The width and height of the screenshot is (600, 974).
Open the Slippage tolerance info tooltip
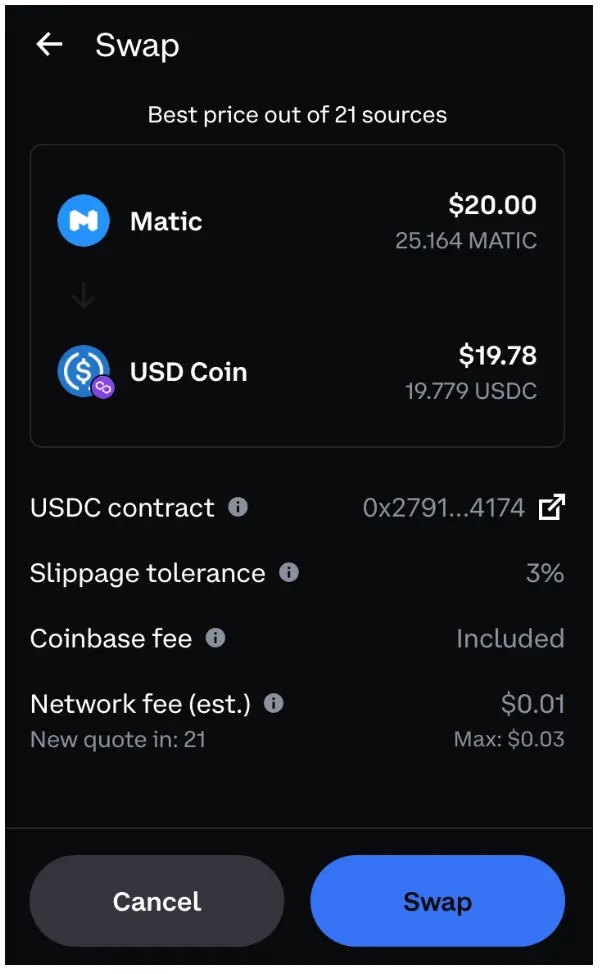pyautogui.click(x=288, y=572)
